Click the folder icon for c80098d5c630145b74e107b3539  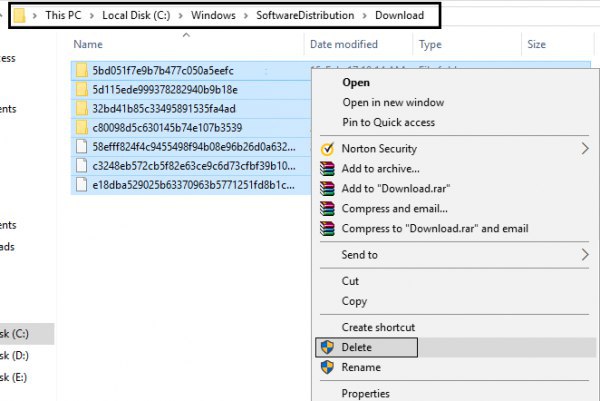(x=82, y=127)
